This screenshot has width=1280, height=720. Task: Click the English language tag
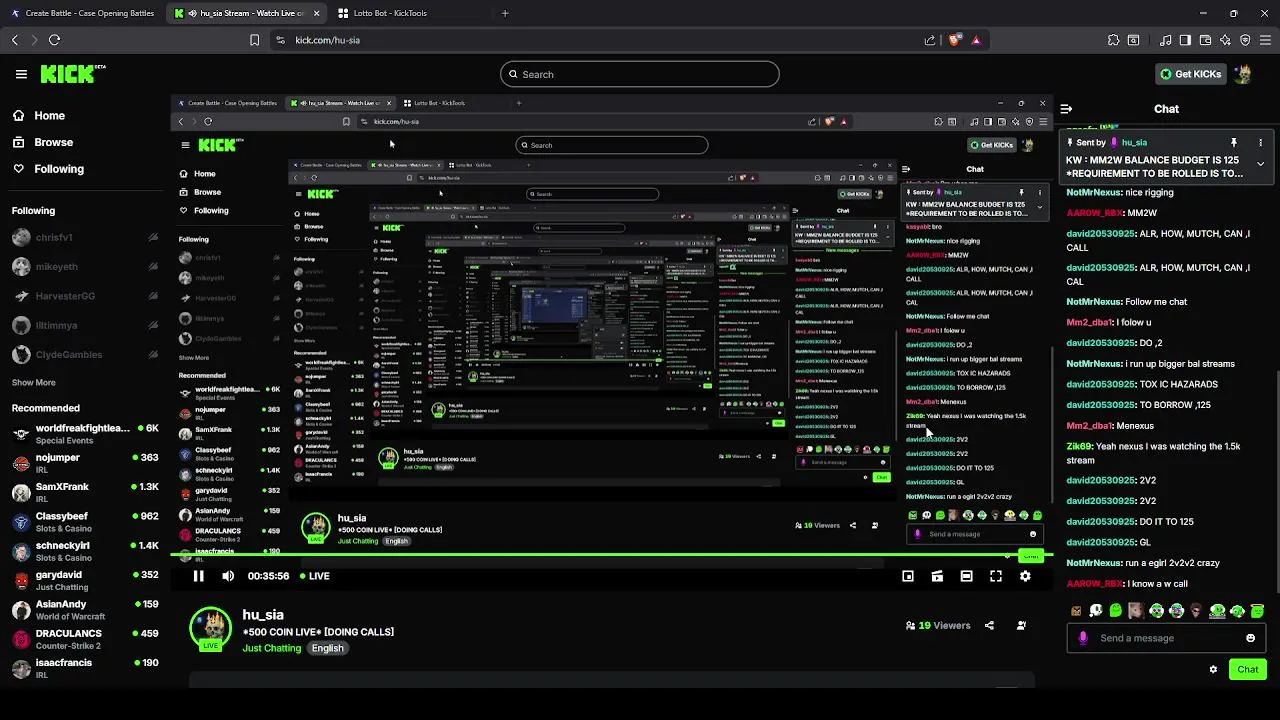[327, 648]
